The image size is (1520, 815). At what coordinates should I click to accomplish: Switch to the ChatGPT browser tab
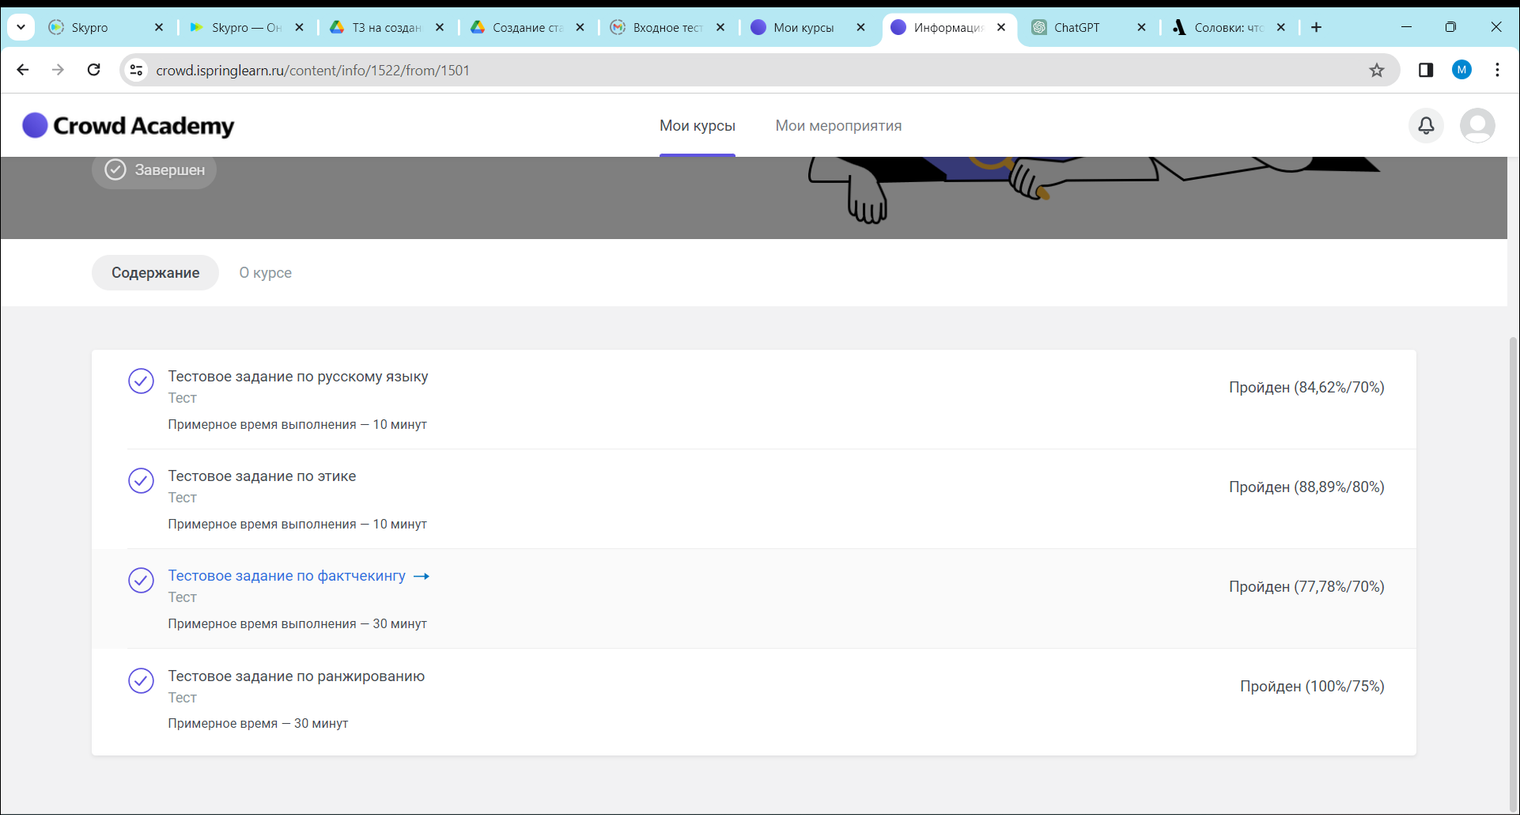click(1088, 27)
